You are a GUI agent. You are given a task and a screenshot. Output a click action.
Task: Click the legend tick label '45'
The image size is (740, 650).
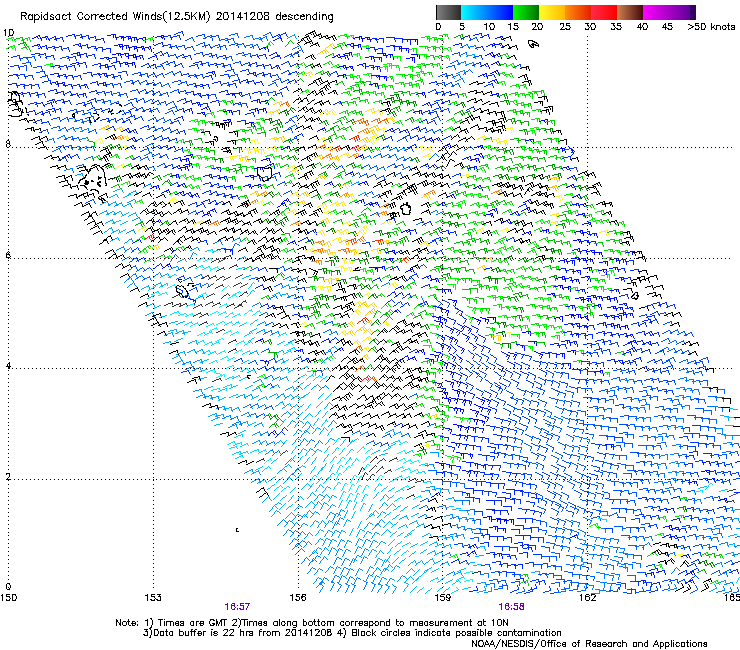(x=667, y=27)
